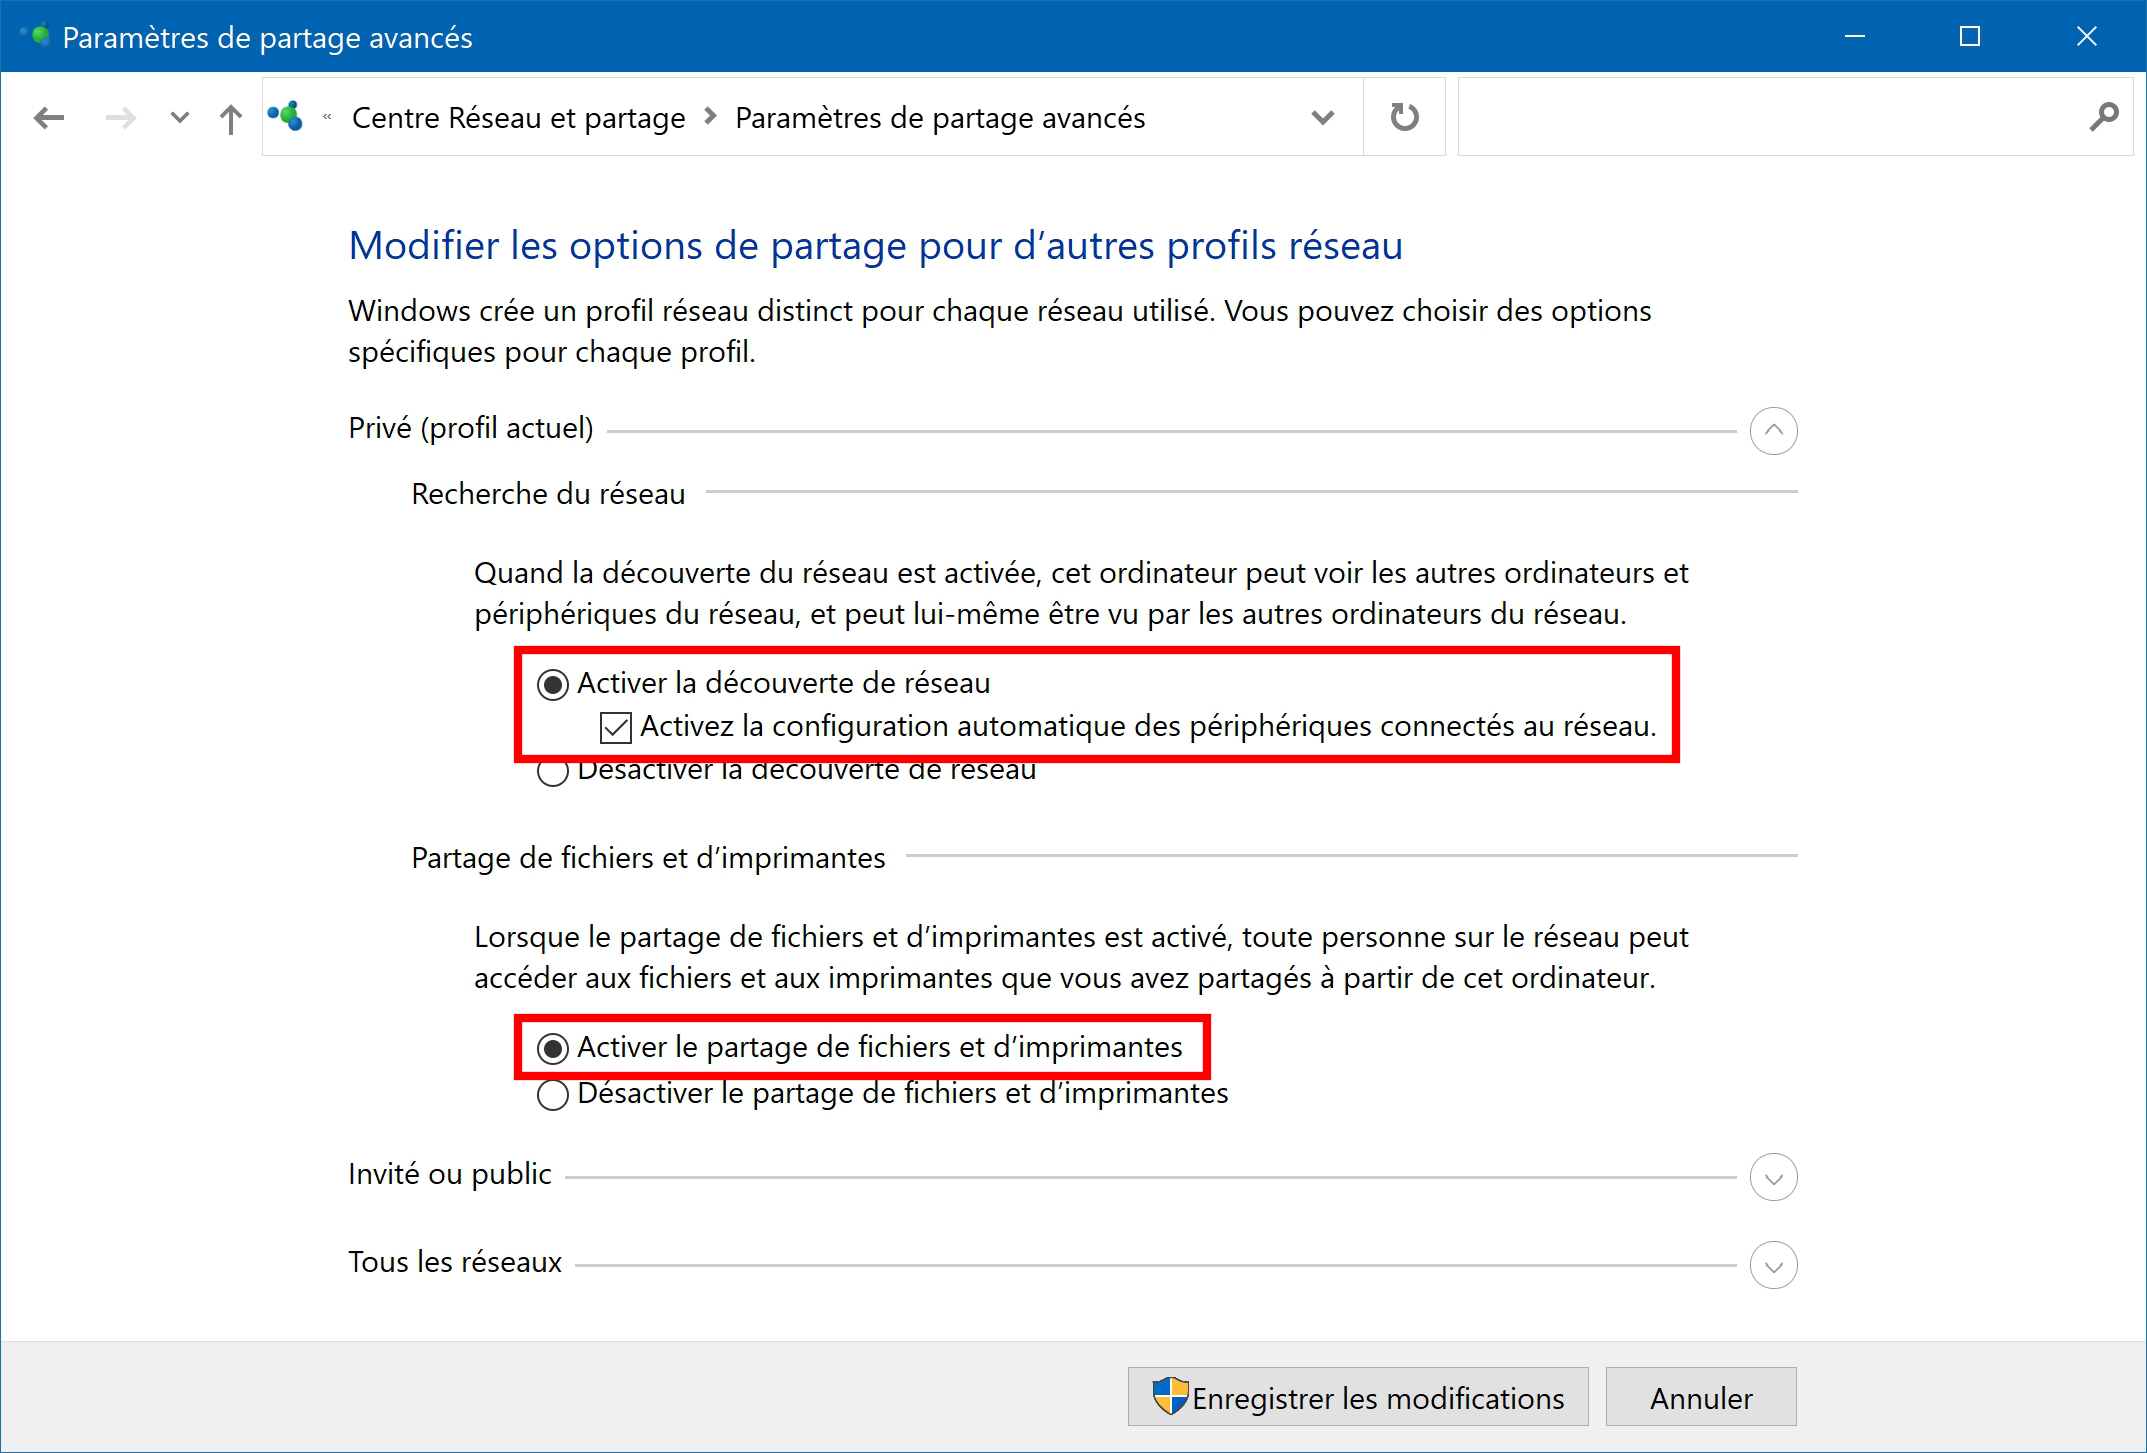Select Désactiver la découverte de réseau
Viewport: 2147px width, 1453px height.
pyautogui.click(x=552, y=770)
